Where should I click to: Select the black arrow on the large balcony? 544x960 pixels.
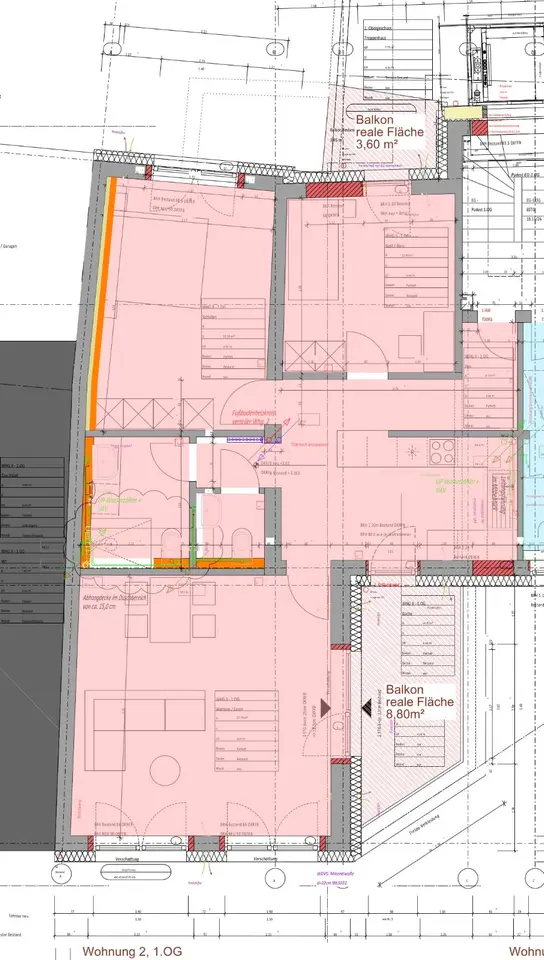pos(367,708)
